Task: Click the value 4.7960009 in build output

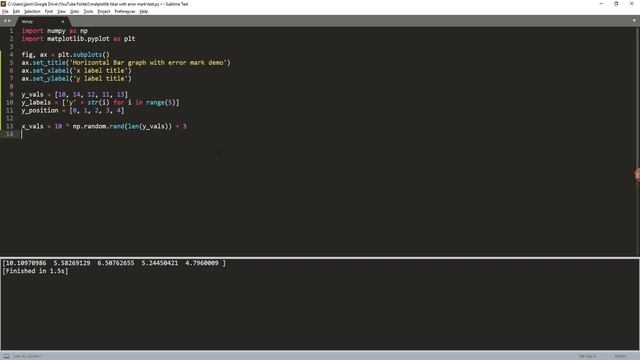Action: [x=202, y=263]
